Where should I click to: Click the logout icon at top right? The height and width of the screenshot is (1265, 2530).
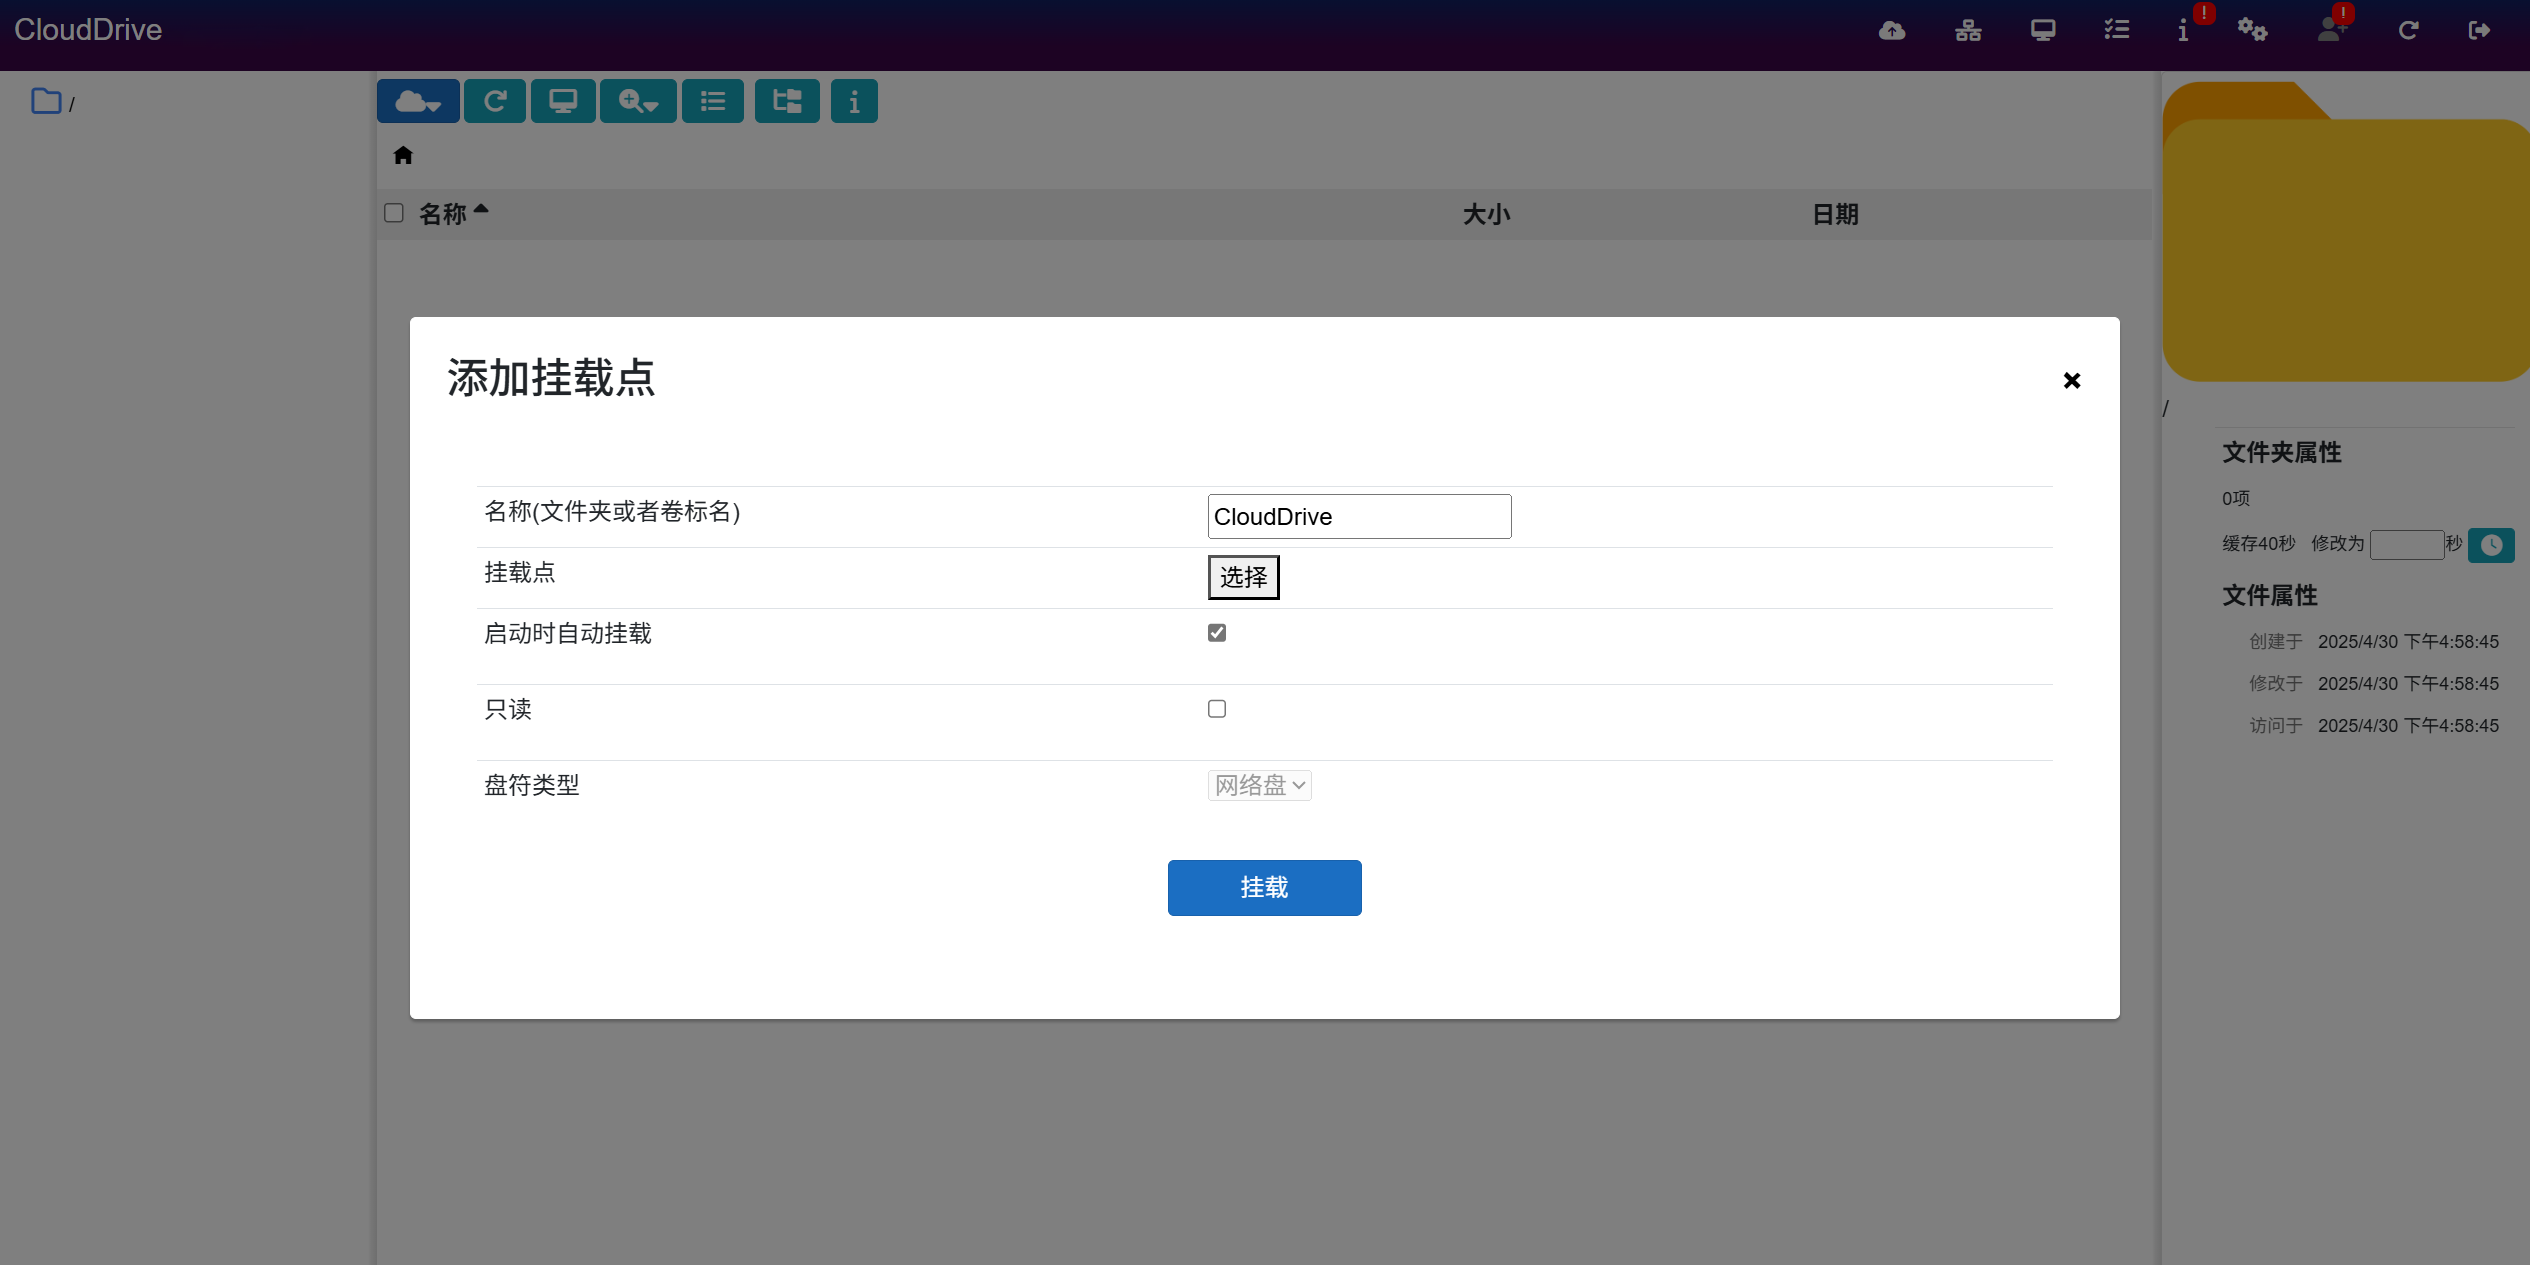point(2481,30)
